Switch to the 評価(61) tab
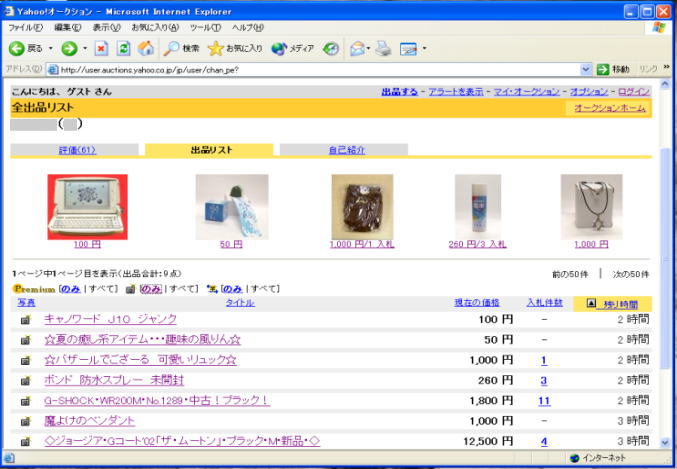This screenshot has height=469, width=677. (77, 150)
